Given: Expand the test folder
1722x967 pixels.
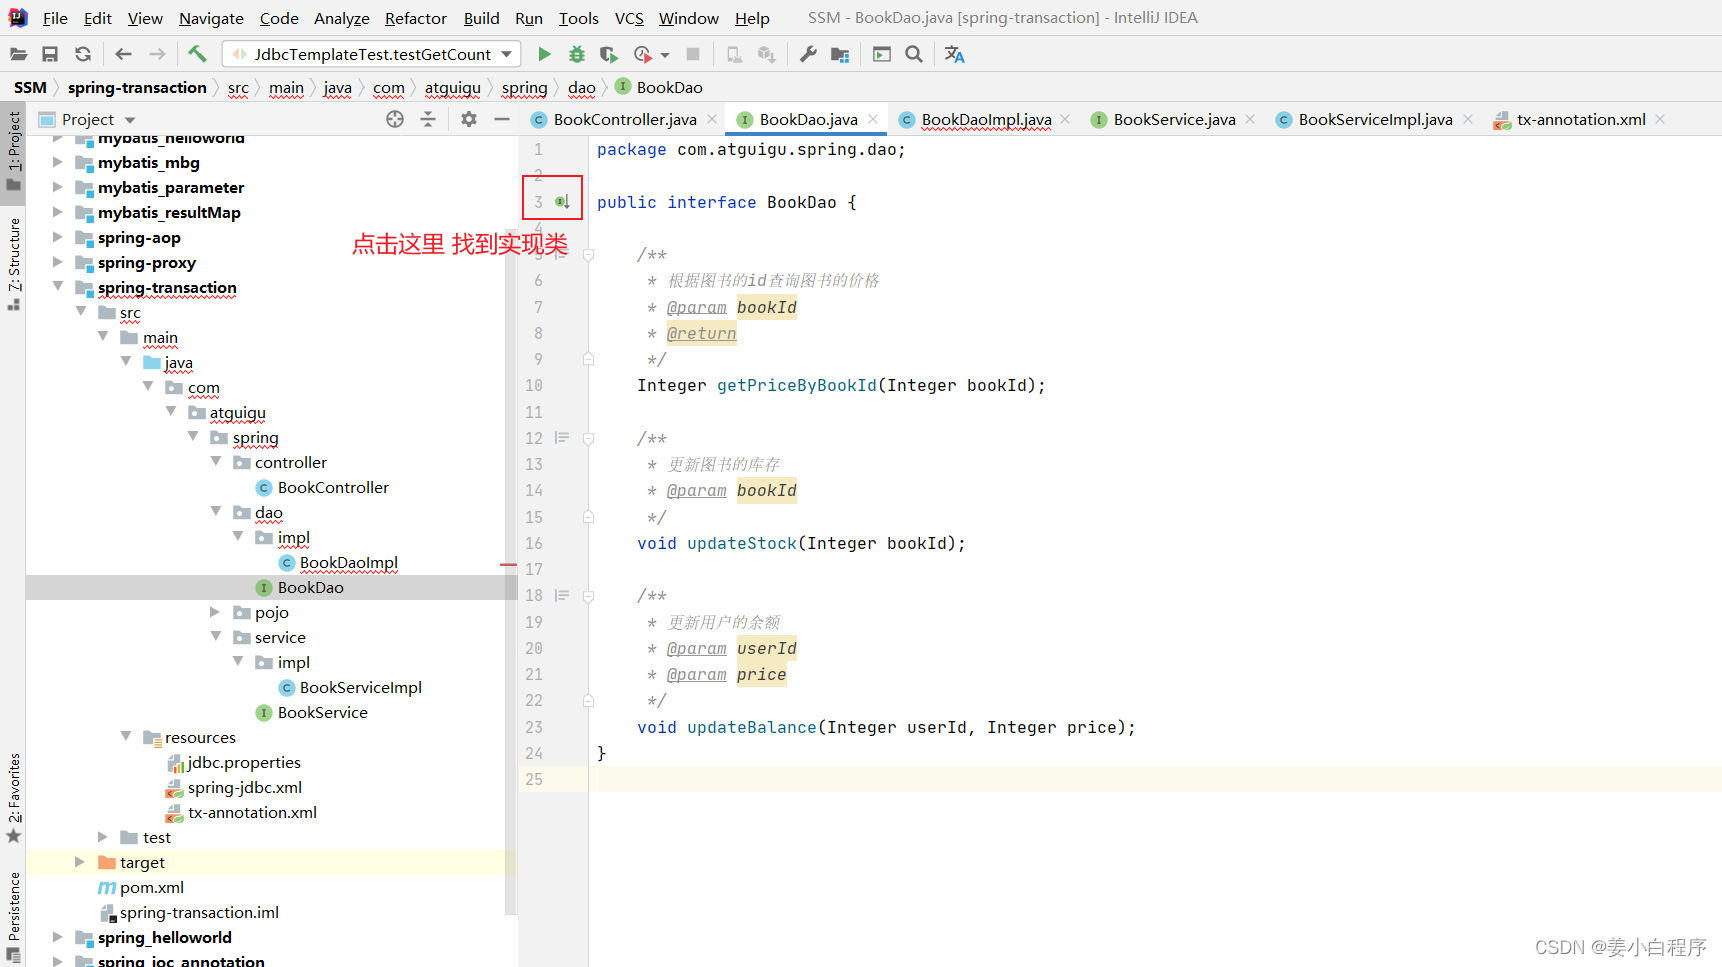Looking at the screenshot, I should (103, 837).
